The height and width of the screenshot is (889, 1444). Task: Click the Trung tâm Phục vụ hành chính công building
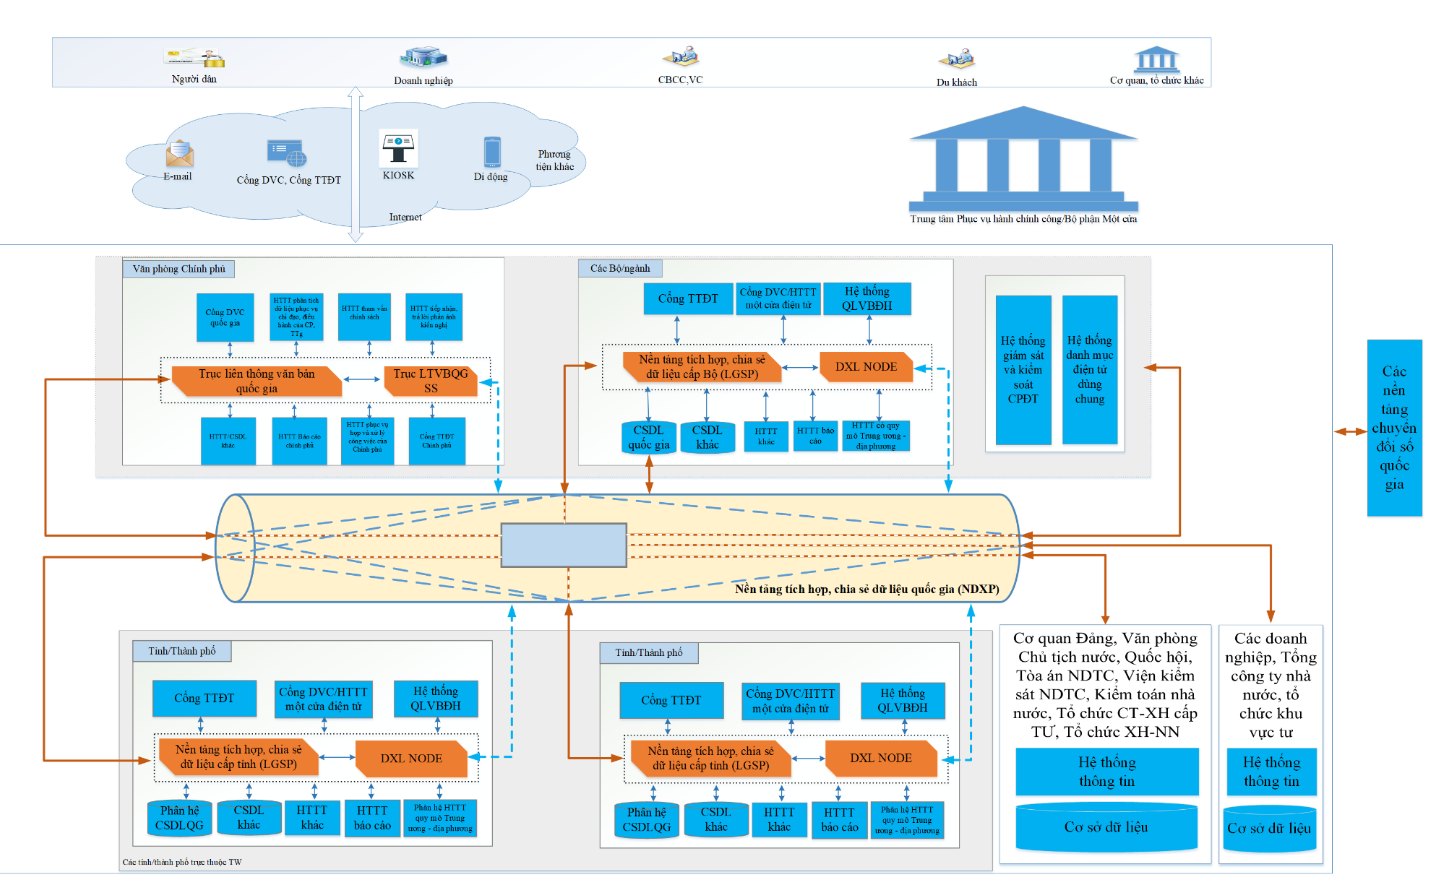click(1023, 157)
